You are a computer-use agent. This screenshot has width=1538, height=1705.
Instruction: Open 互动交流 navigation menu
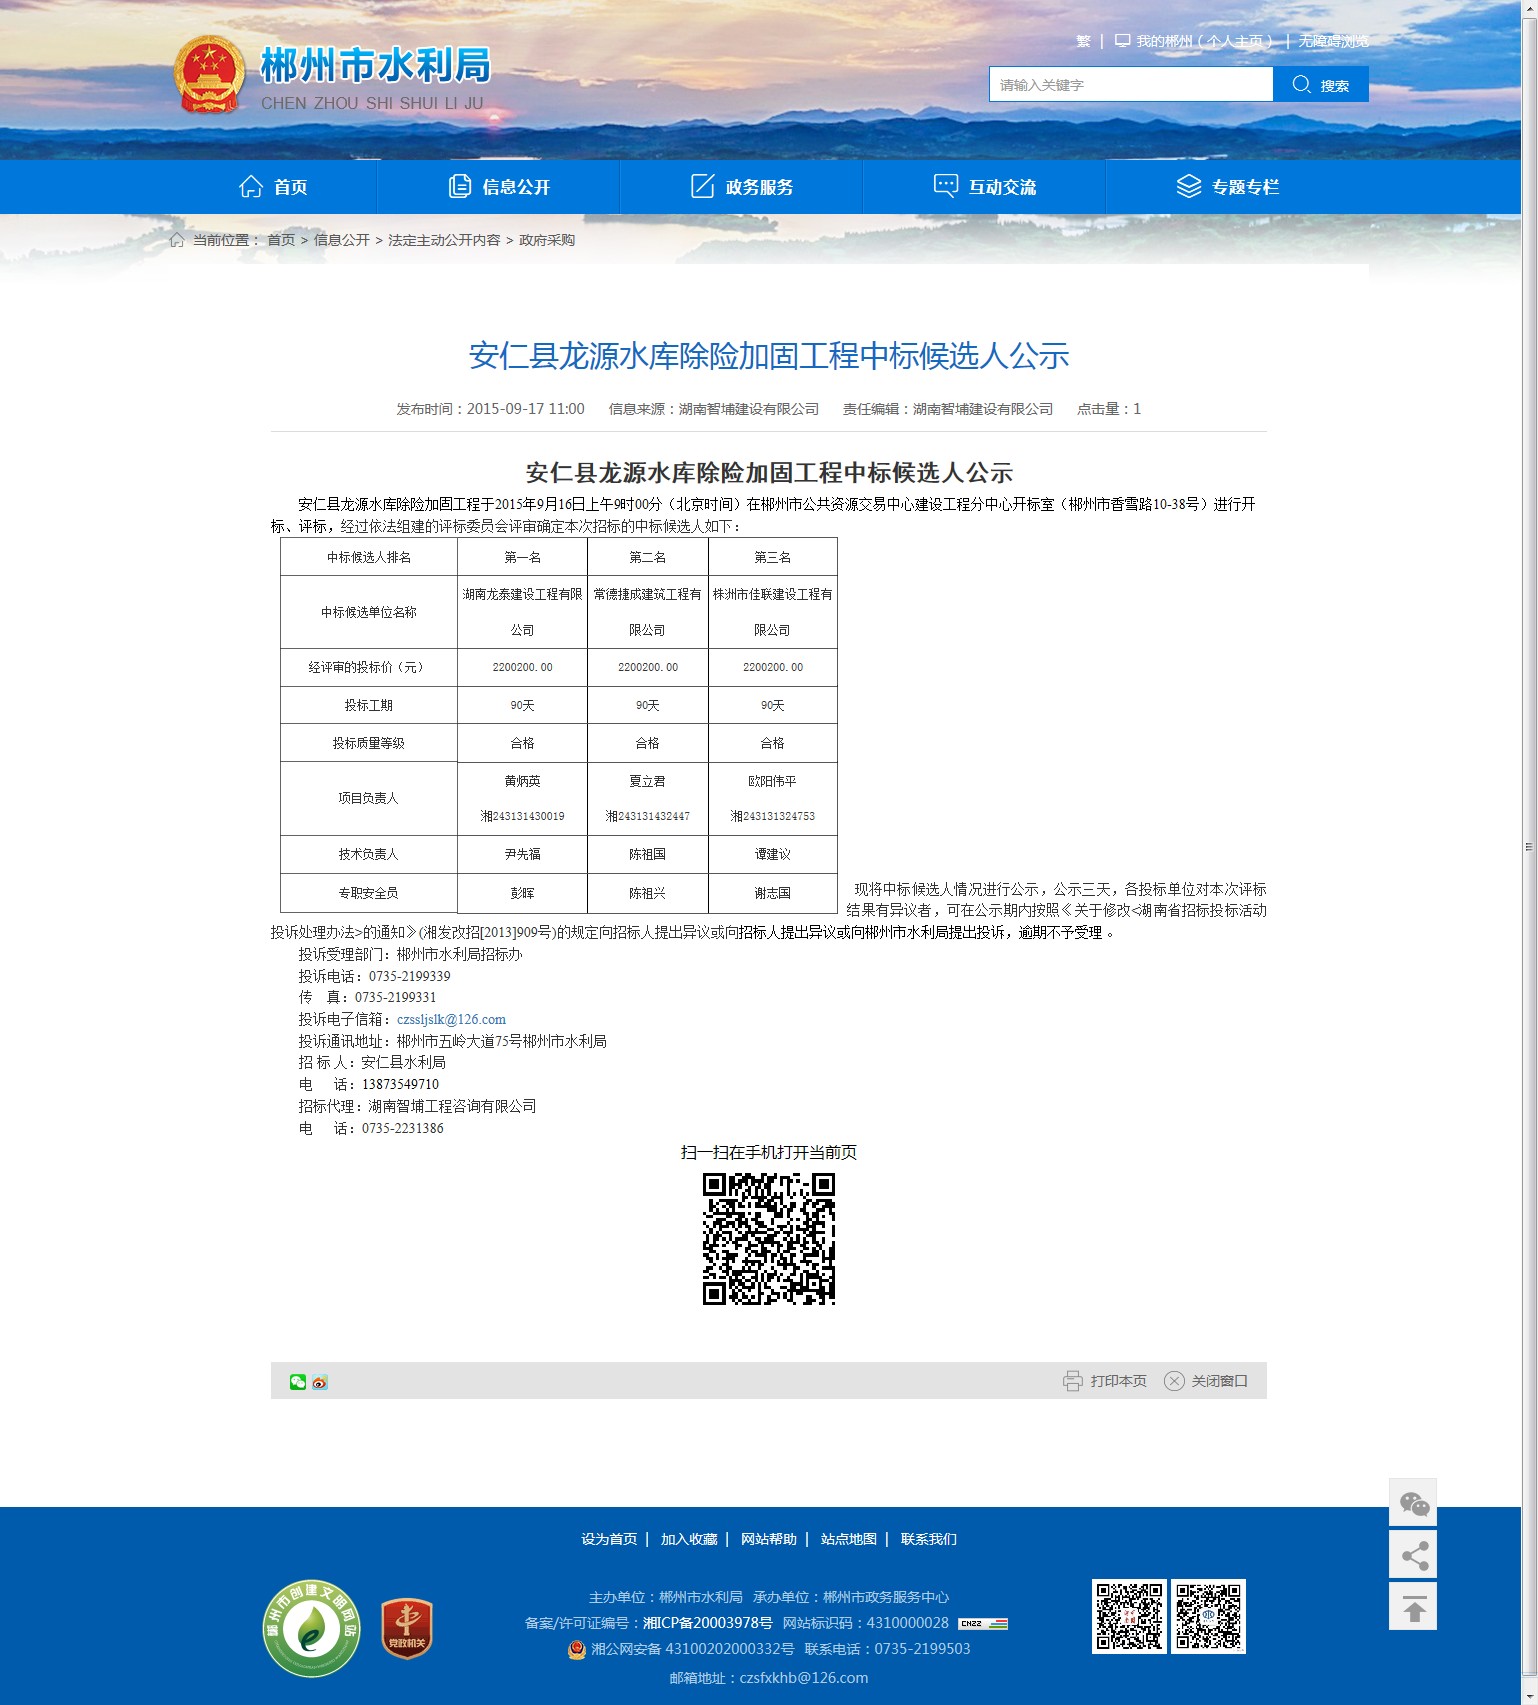985,187
